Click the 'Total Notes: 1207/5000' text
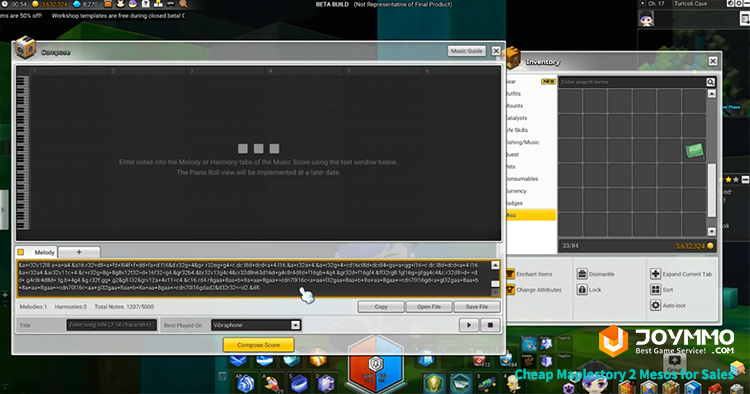Viewport: 750px width, 394px height. click(x=124, y=307)
